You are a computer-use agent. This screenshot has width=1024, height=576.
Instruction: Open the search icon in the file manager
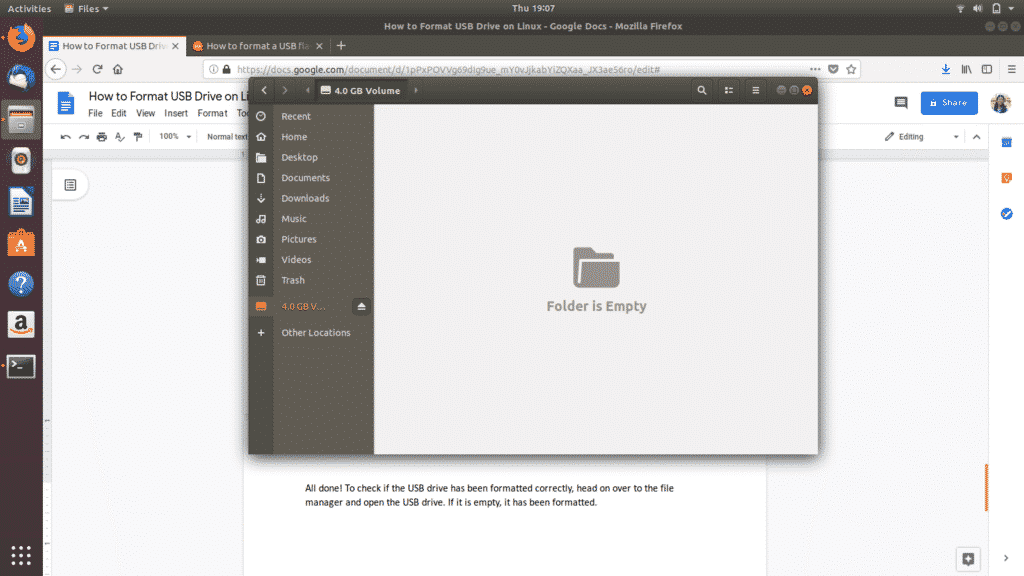pyautogui.click(x=702, y=90)
